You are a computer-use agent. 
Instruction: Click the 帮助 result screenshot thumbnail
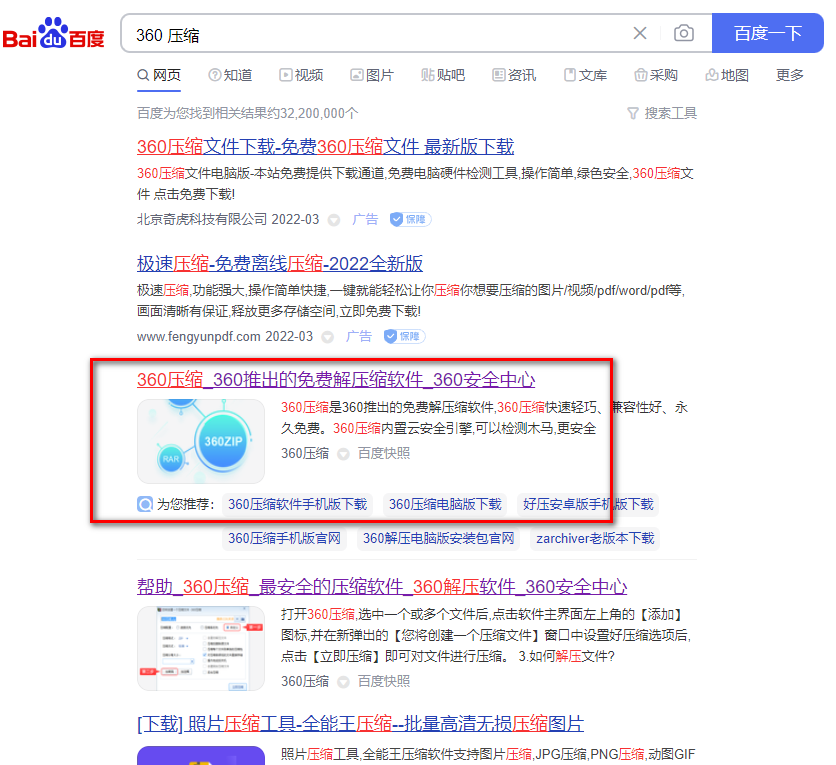[201, 648]
